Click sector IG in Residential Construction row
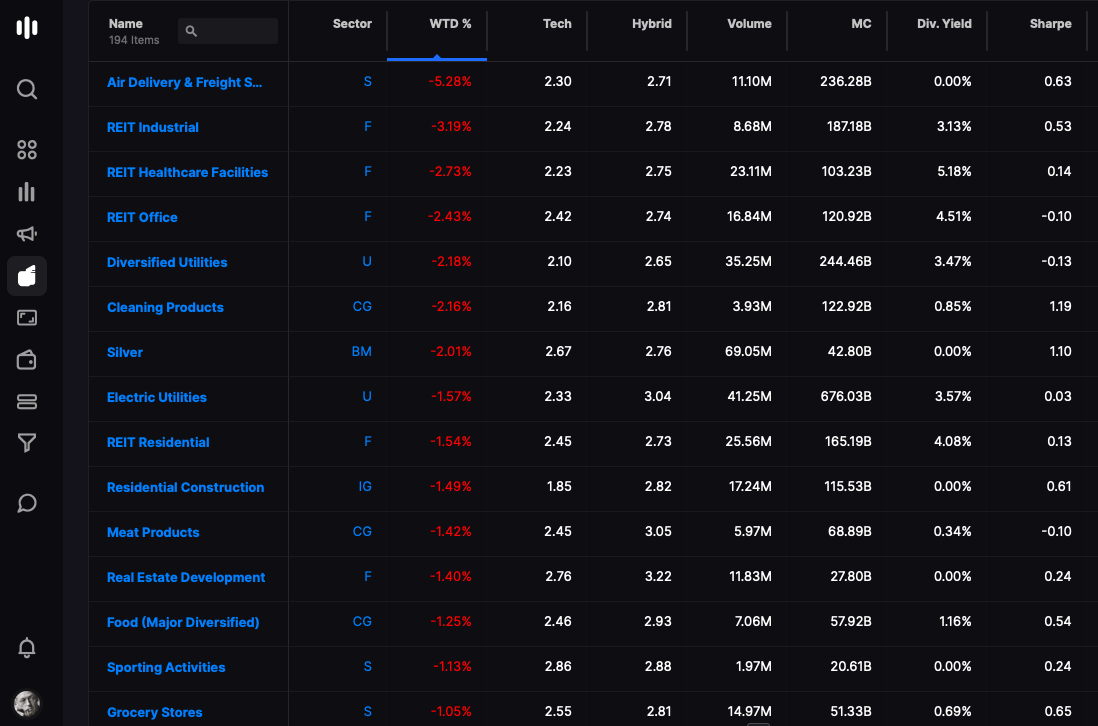The image size is (1098, 726). click(x=365, y=487)
